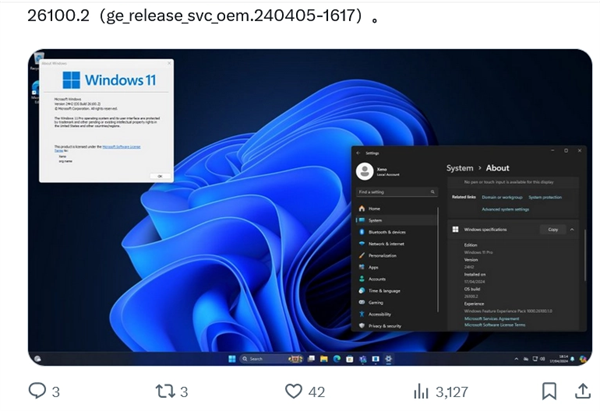Click the Find a setting search field
This screenshot has width=600, height=411.
397,192
